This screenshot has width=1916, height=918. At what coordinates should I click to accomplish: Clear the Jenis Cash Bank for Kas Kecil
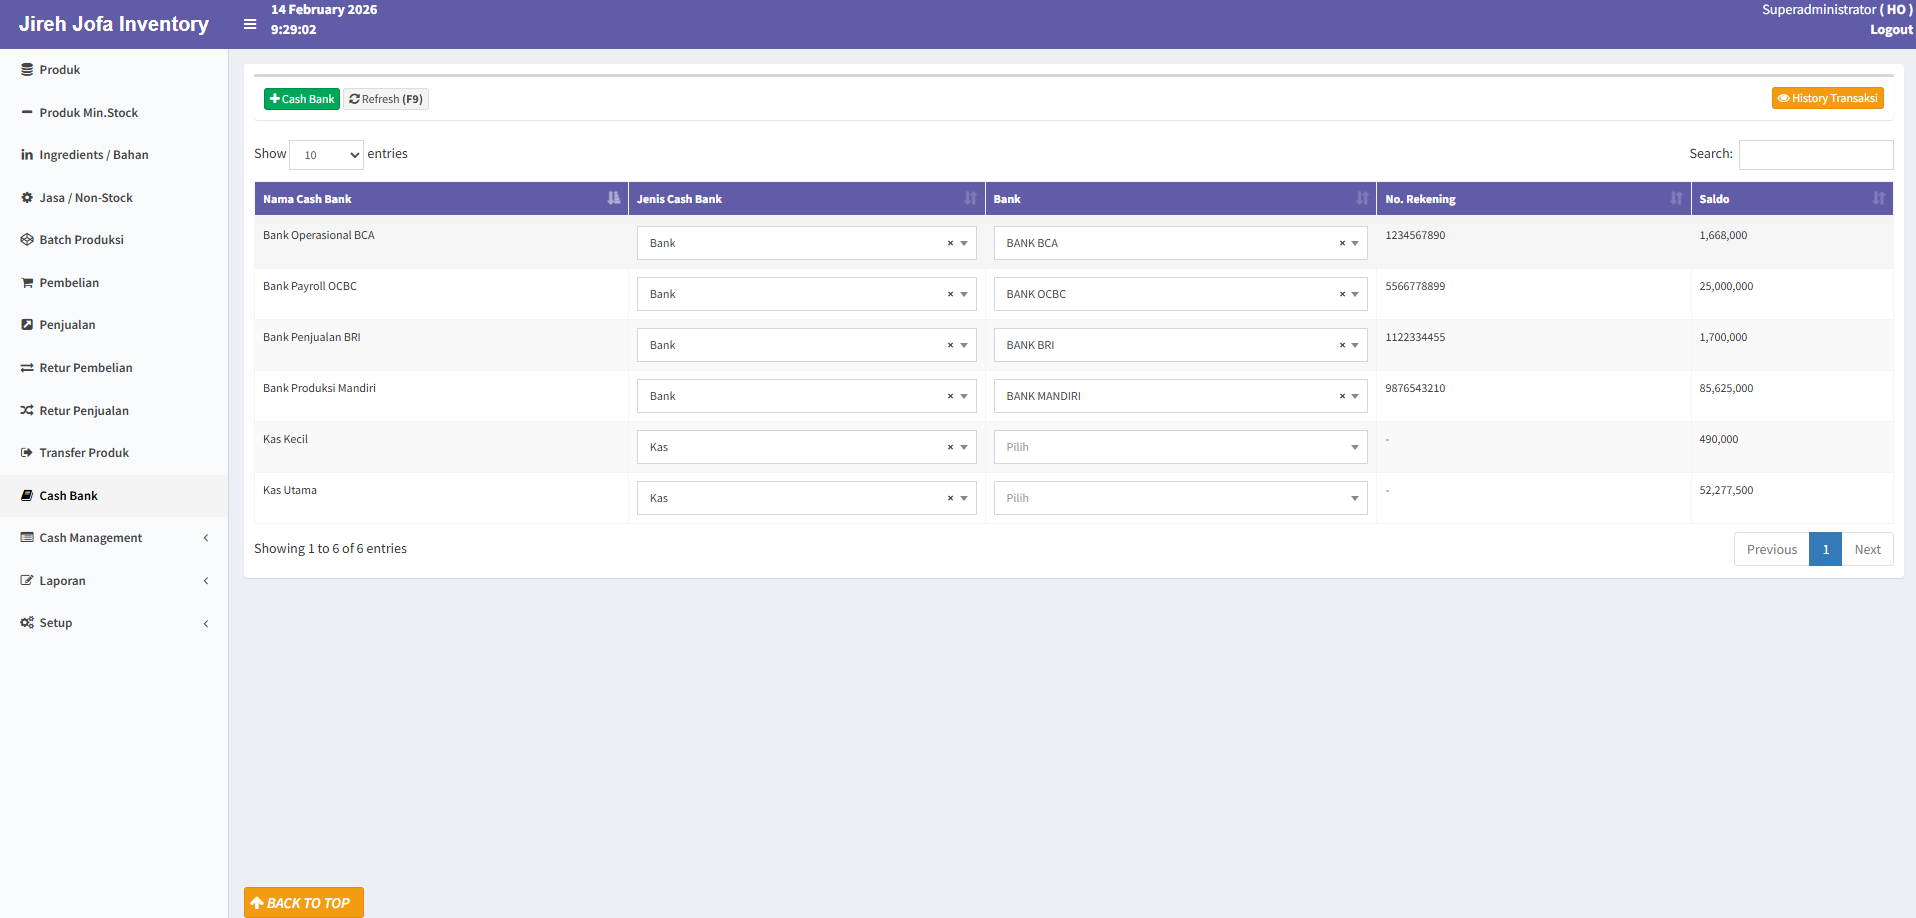point(948,446)
